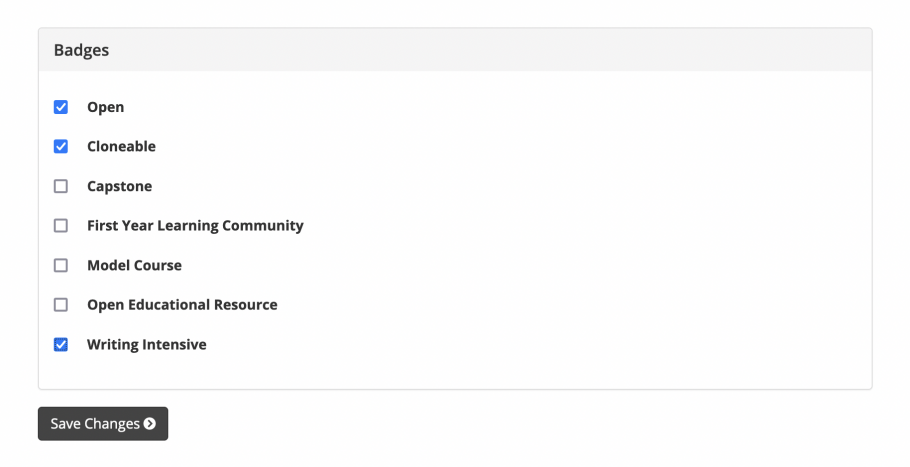Click the 'Writing Intensive' label text

pos(147,345)
